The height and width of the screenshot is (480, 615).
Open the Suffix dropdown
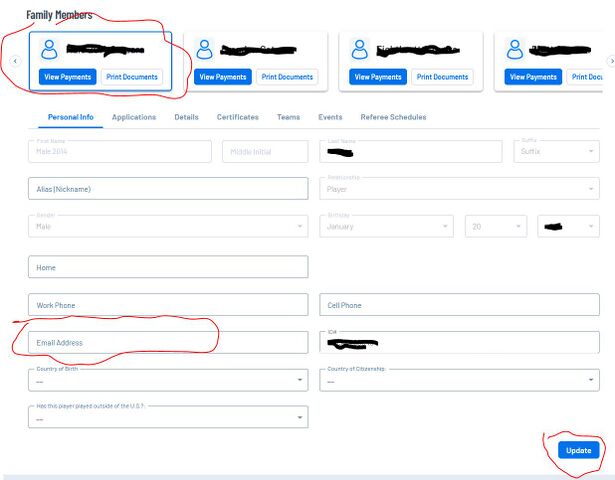click(x=557, y=151)
